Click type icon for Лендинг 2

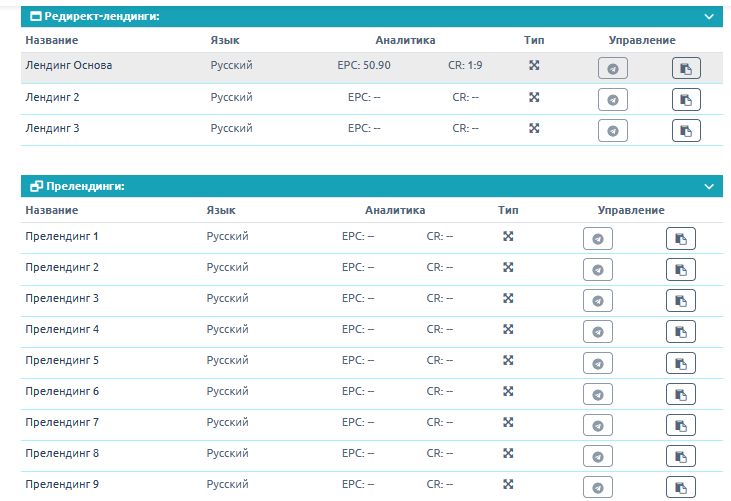[x=534, y=97]
